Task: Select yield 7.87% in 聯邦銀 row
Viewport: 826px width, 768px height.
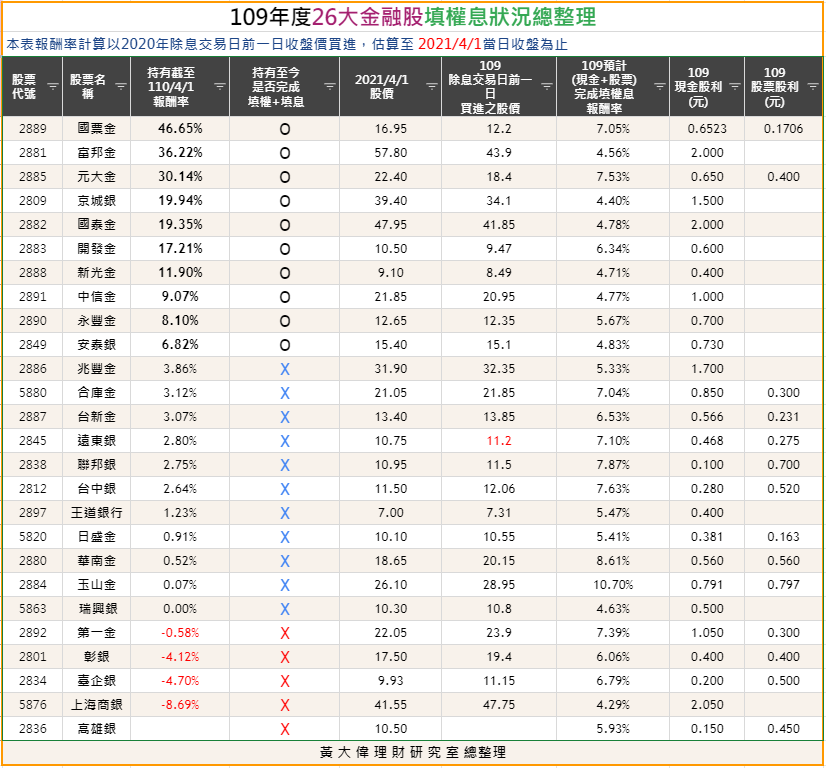Action: [x=613, y=465]
